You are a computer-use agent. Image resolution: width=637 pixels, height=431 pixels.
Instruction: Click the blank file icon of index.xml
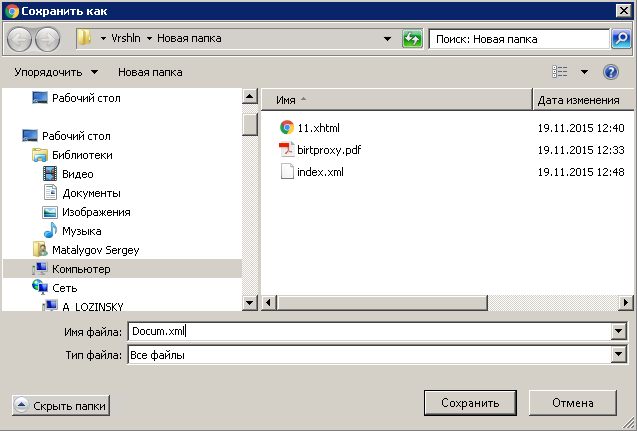click(287, 171)
